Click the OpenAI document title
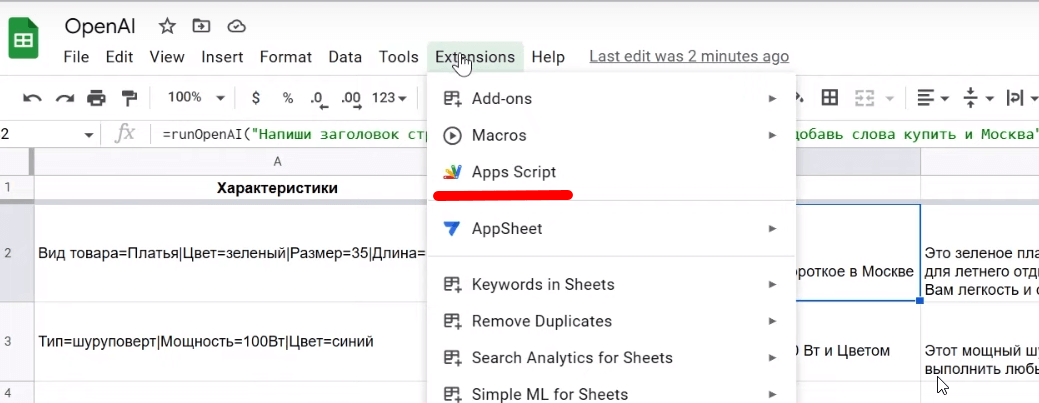The width and height of the screenshot is (1039, 403). [100, 27]
